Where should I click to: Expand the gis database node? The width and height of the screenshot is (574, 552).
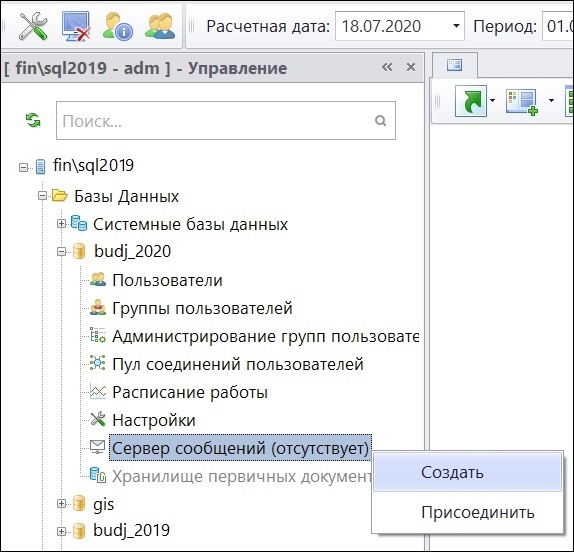point(62,504)
